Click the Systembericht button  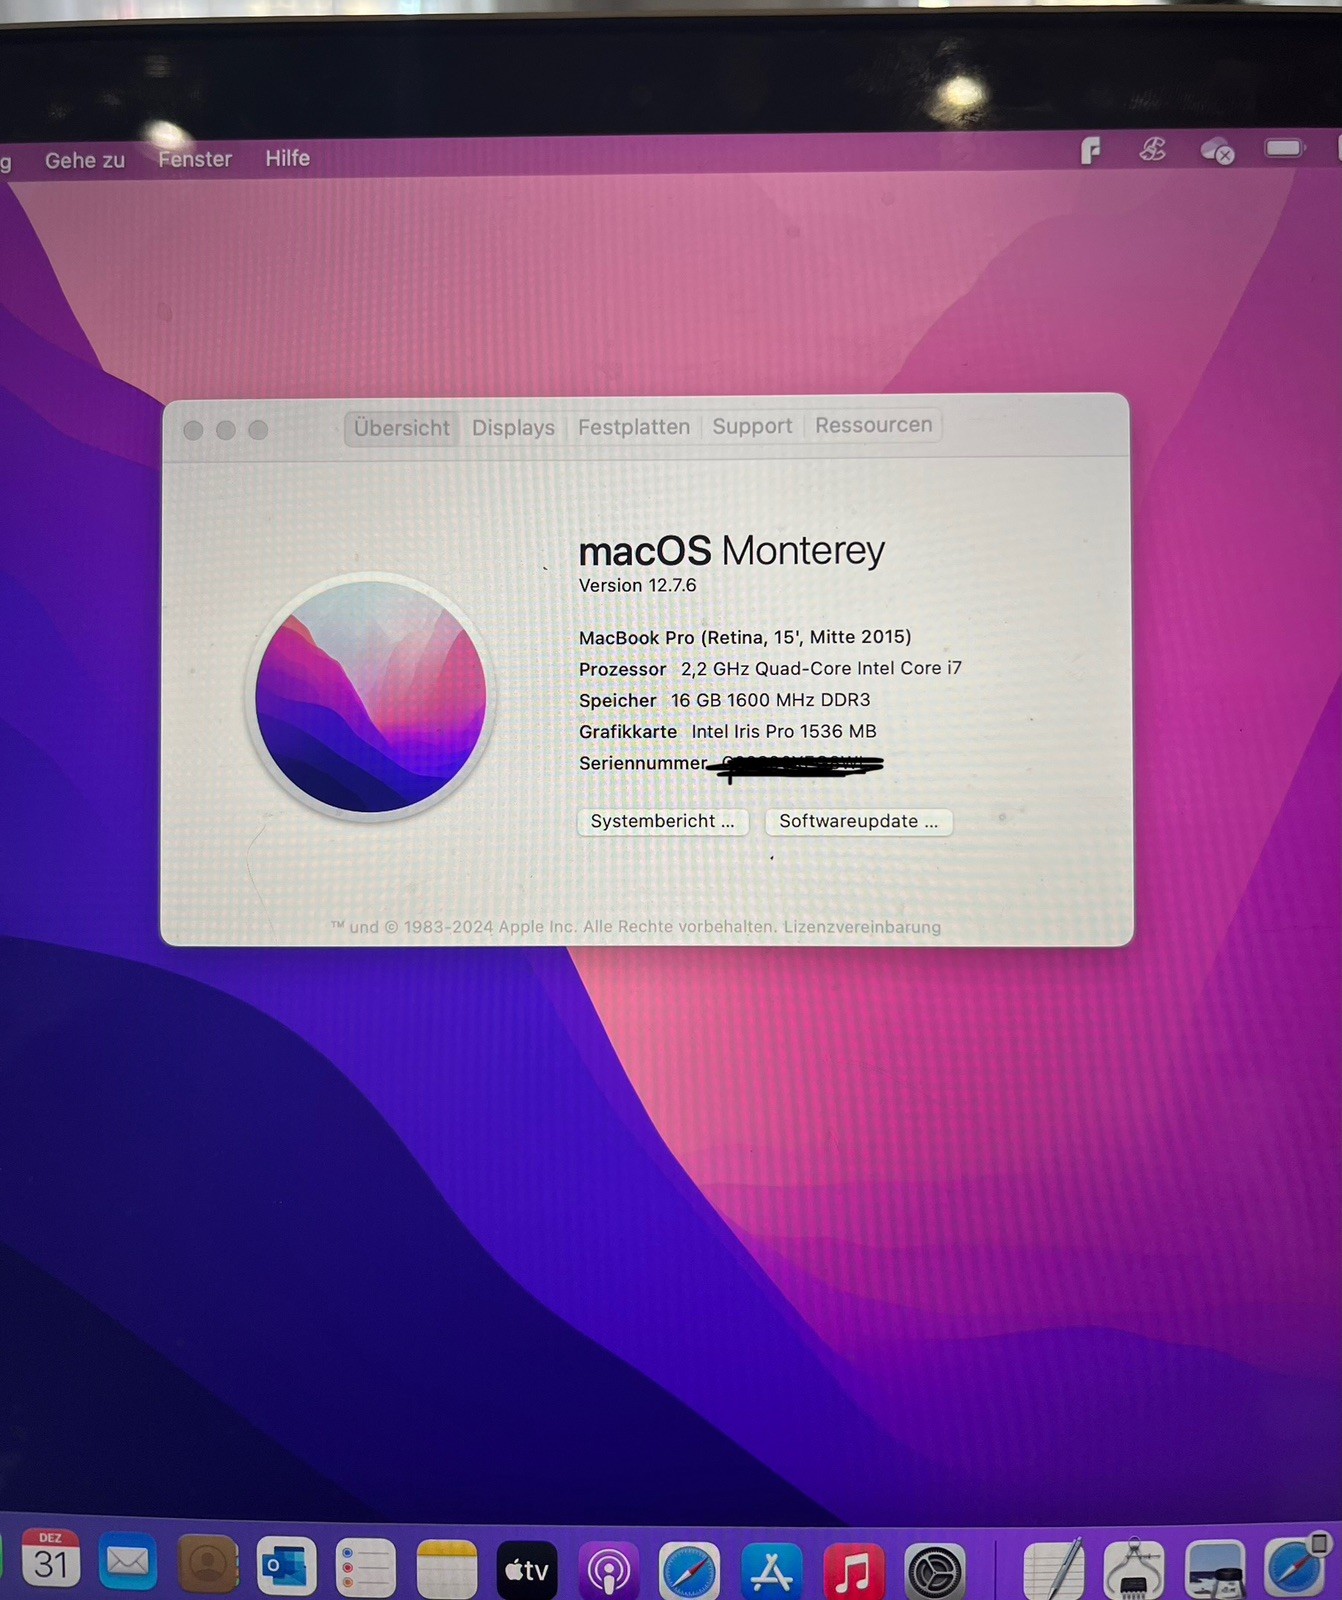[662, 821]
